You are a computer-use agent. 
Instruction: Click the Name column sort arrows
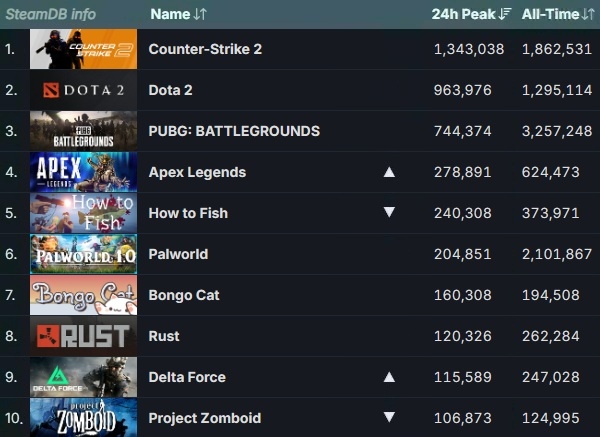click(200, 14)
